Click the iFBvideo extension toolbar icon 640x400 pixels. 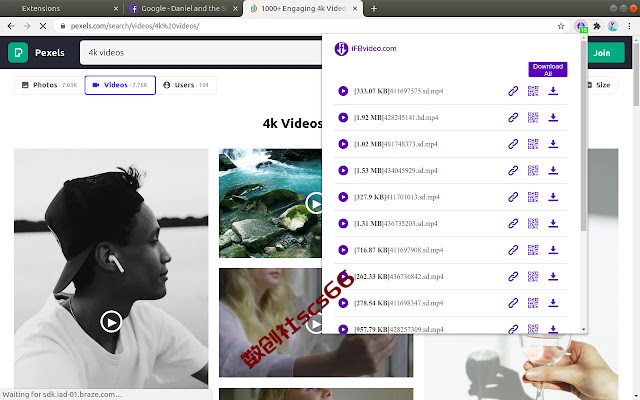tap(581, 26)
